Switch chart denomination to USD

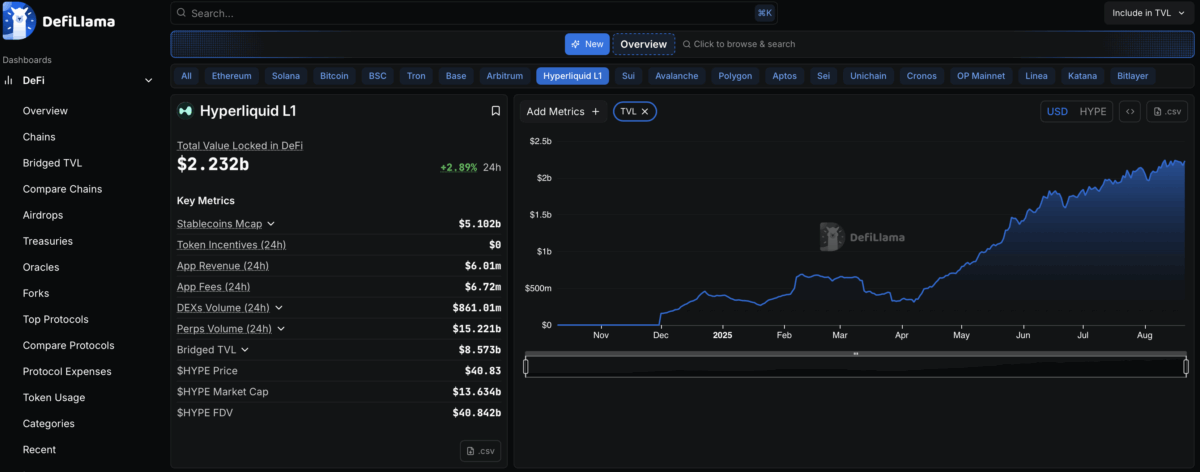[1057, 111]
